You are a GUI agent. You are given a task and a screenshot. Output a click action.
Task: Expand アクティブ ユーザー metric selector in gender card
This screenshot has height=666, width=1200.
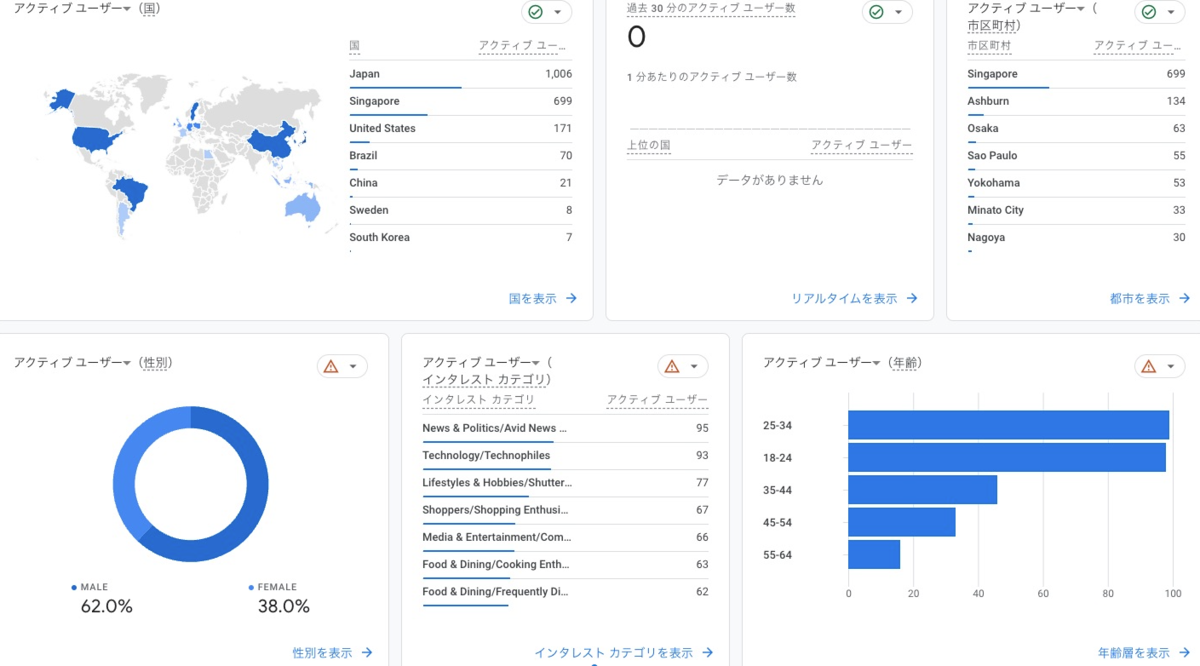tap(72, 363)
